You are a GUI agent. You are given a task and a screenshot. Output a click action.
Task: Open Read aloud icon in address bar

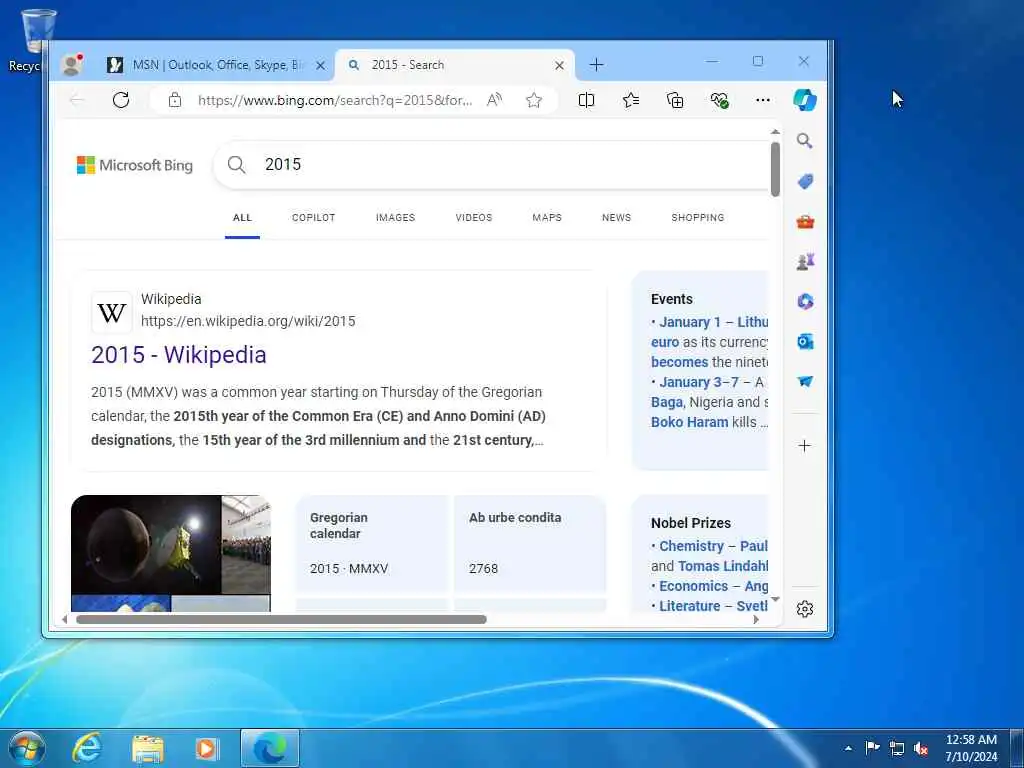click(494, 100)
